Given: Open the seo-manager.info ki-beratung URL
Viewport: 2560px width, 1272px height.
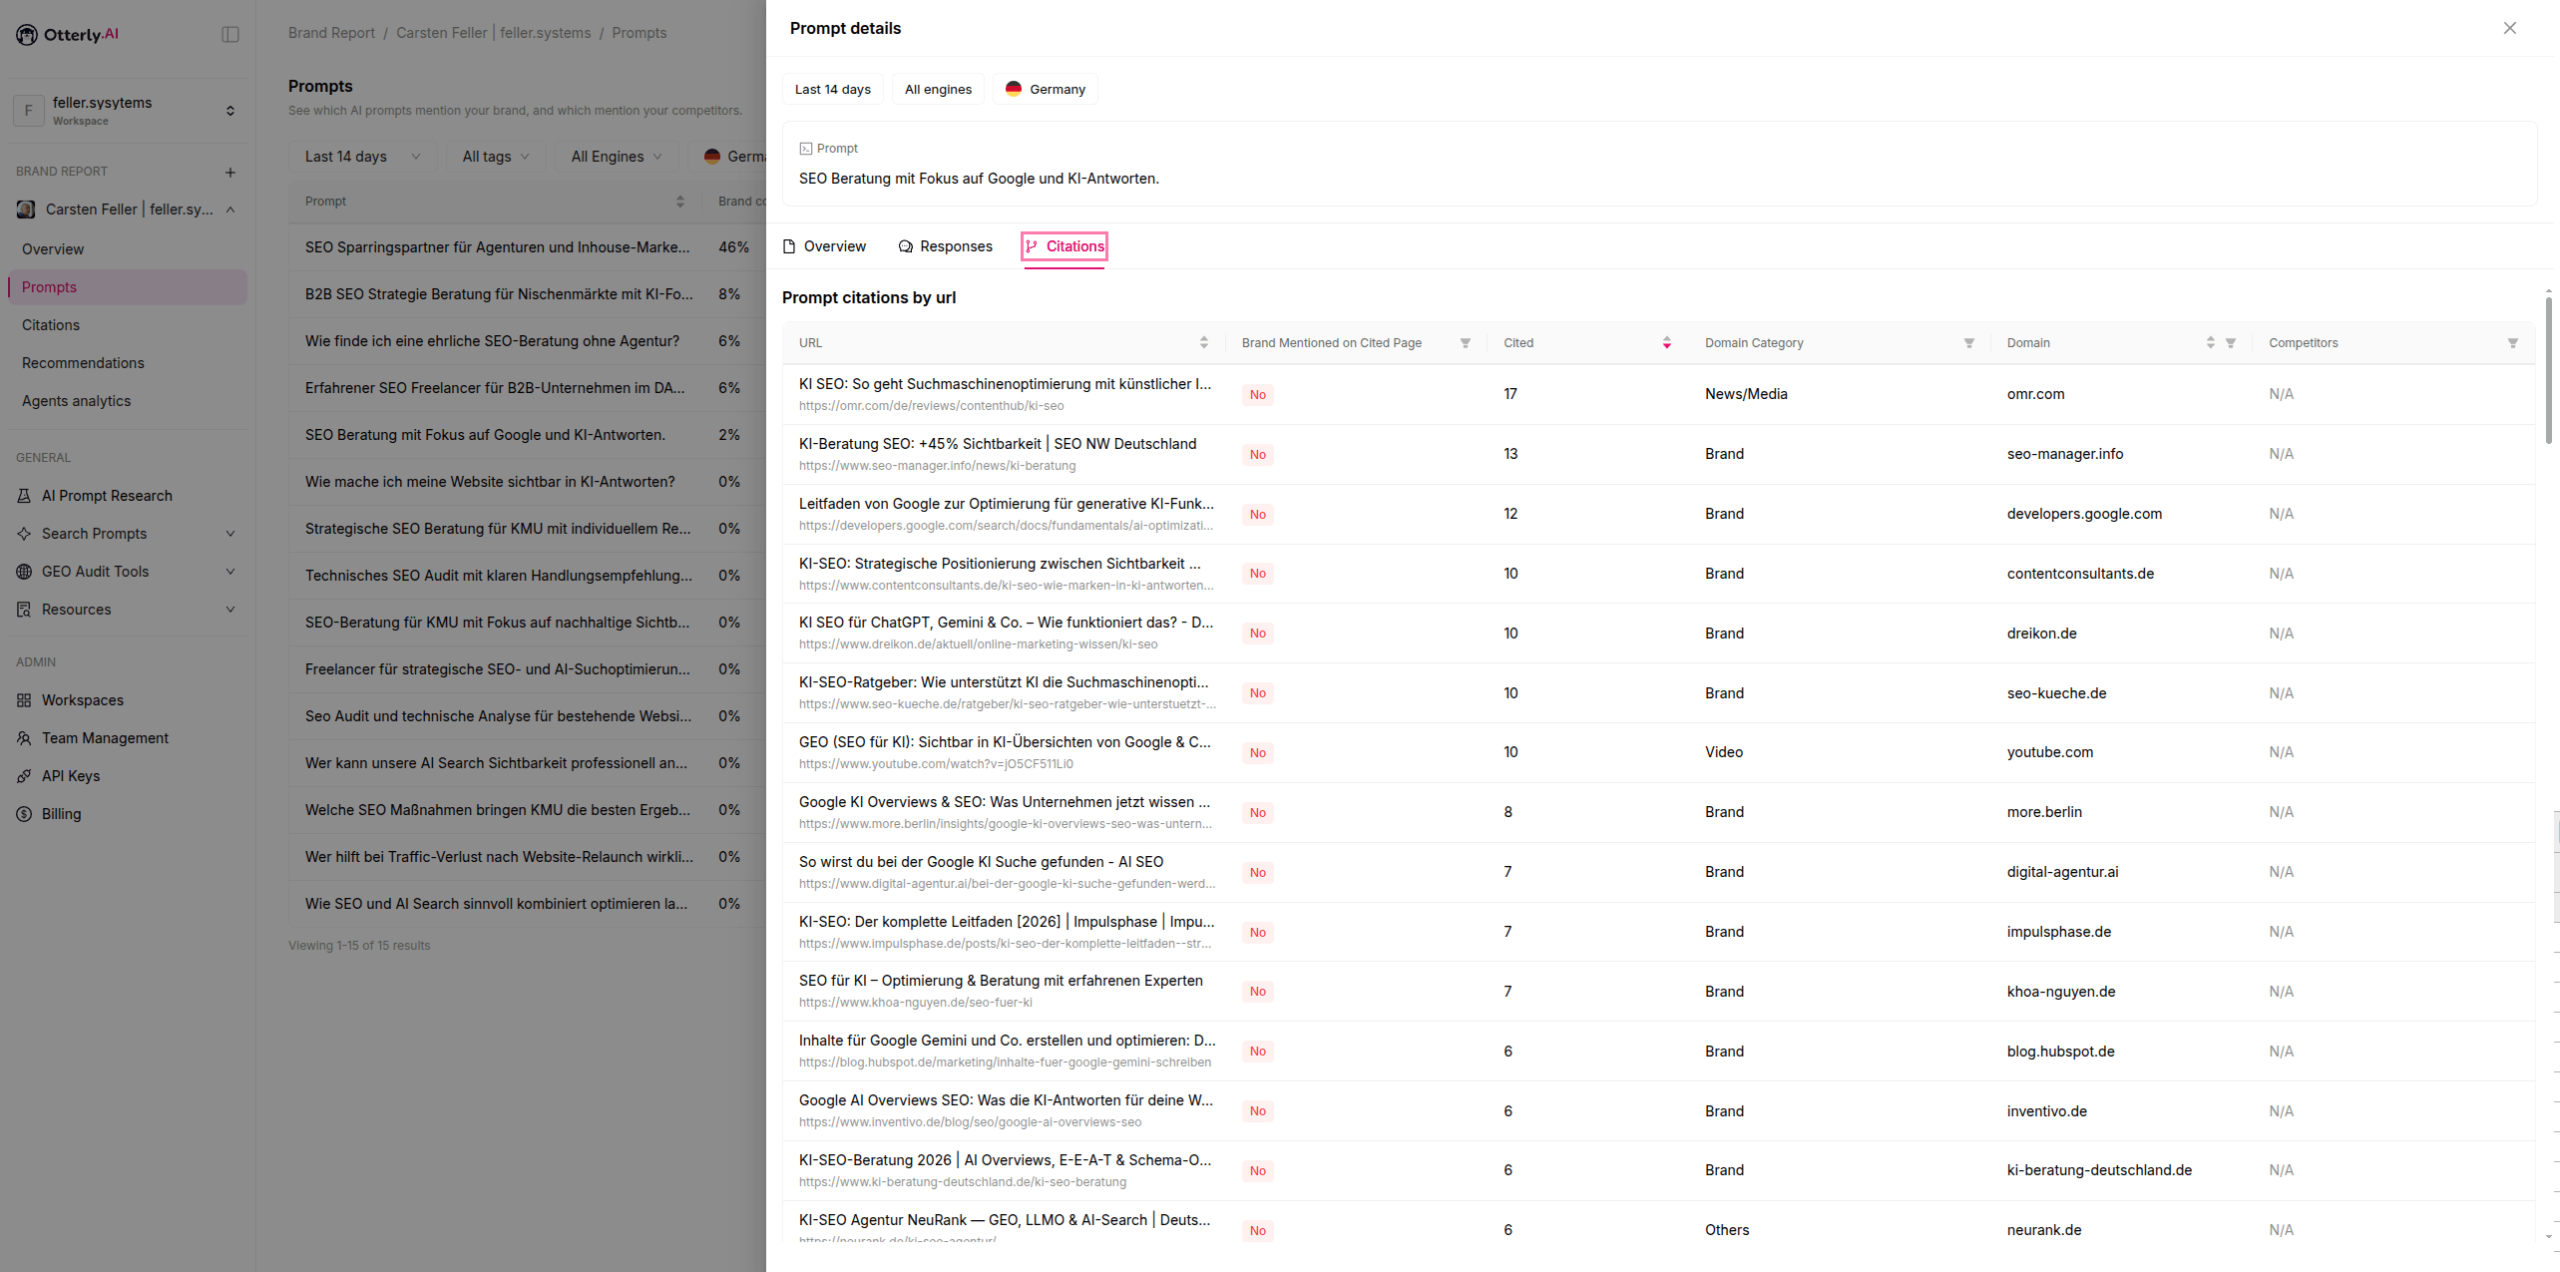Looking at the screenshot, I should (x=937, y=466).
